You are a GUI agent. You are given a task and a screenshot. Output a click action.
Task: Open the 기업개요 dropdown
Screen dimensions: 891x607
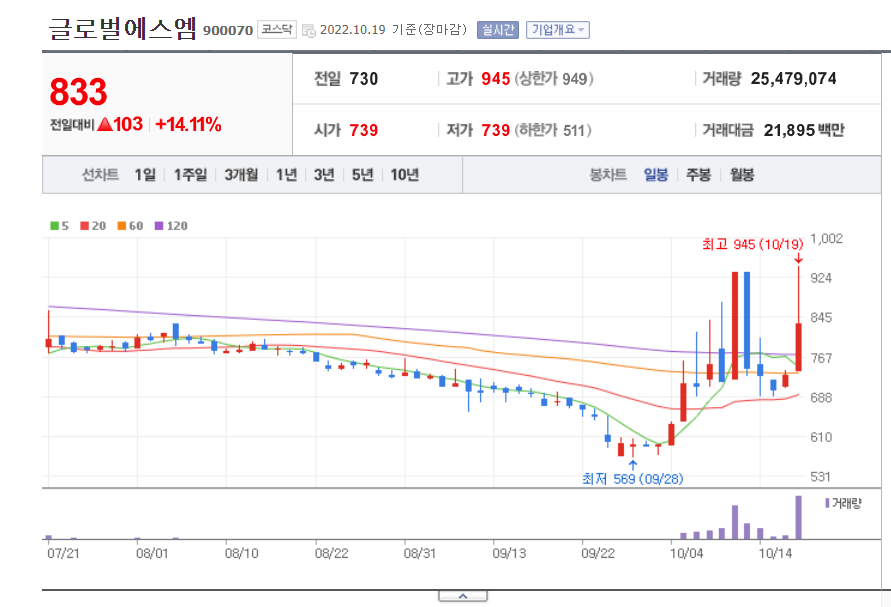pyautogui.click(x=557, y=30)
